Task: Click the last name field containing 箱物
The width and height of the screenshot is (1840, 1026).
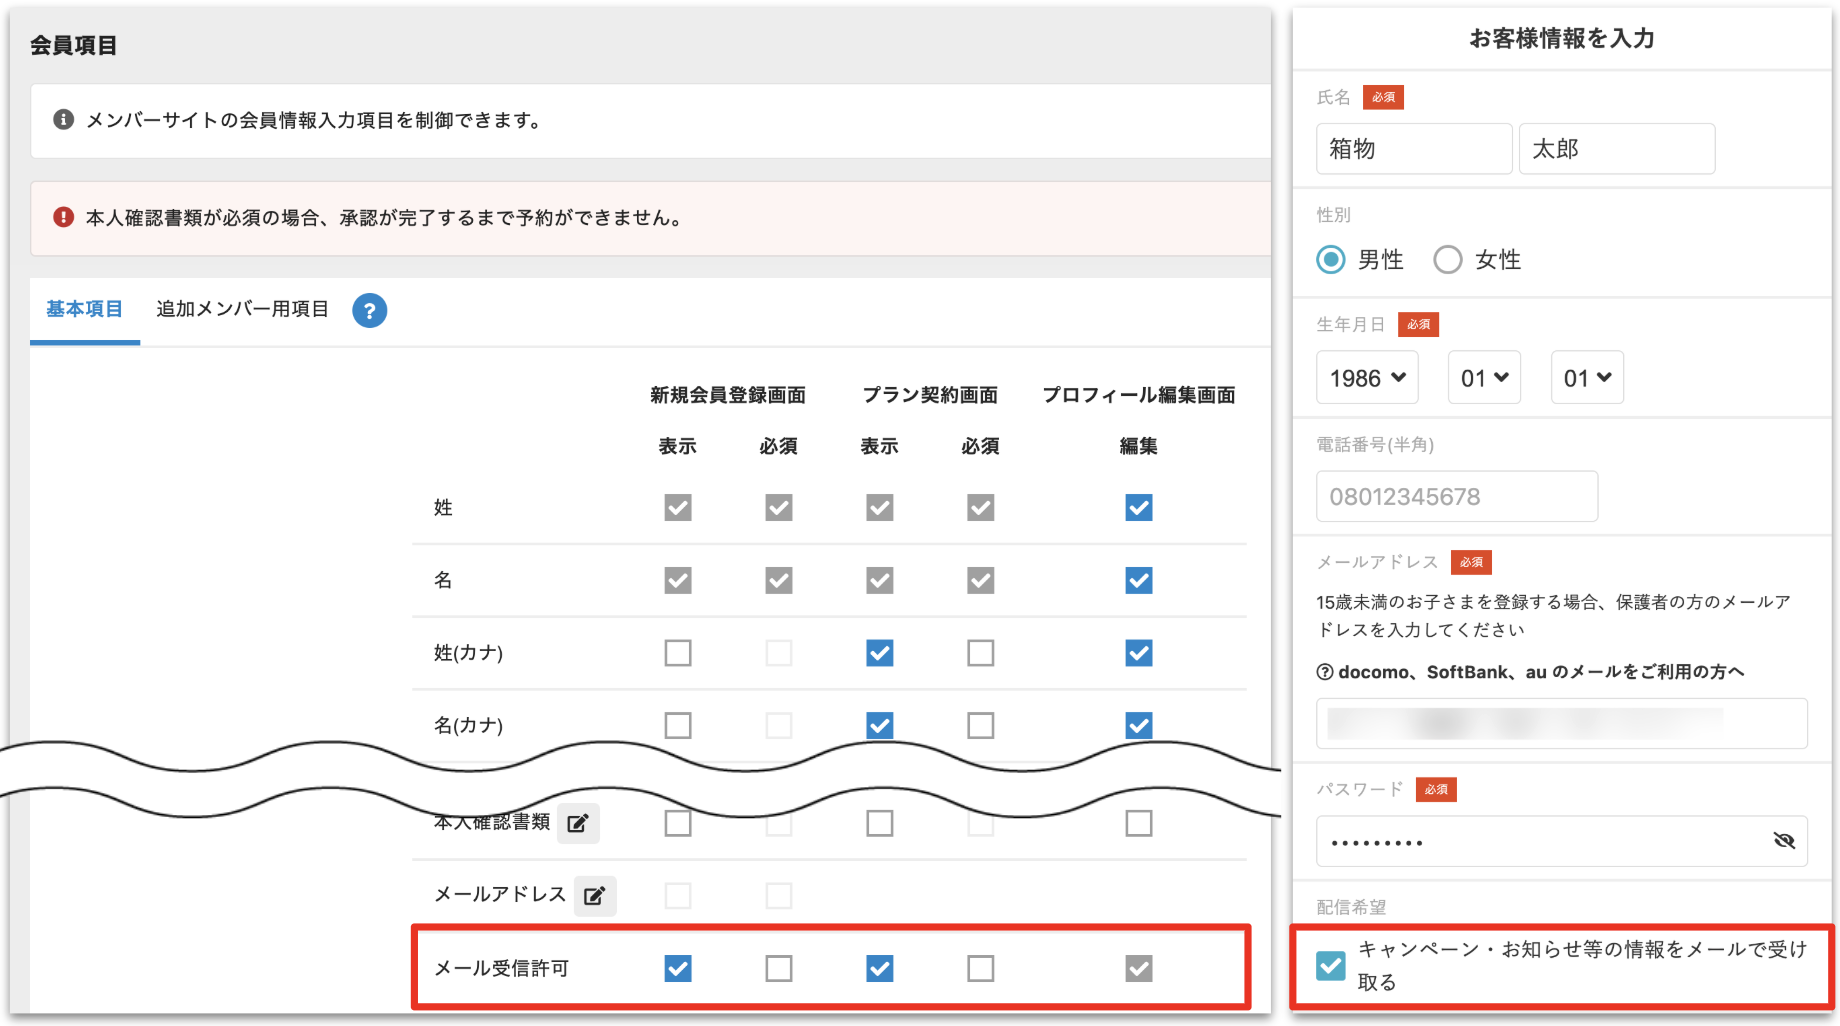Action: (x=1414, y=149)
